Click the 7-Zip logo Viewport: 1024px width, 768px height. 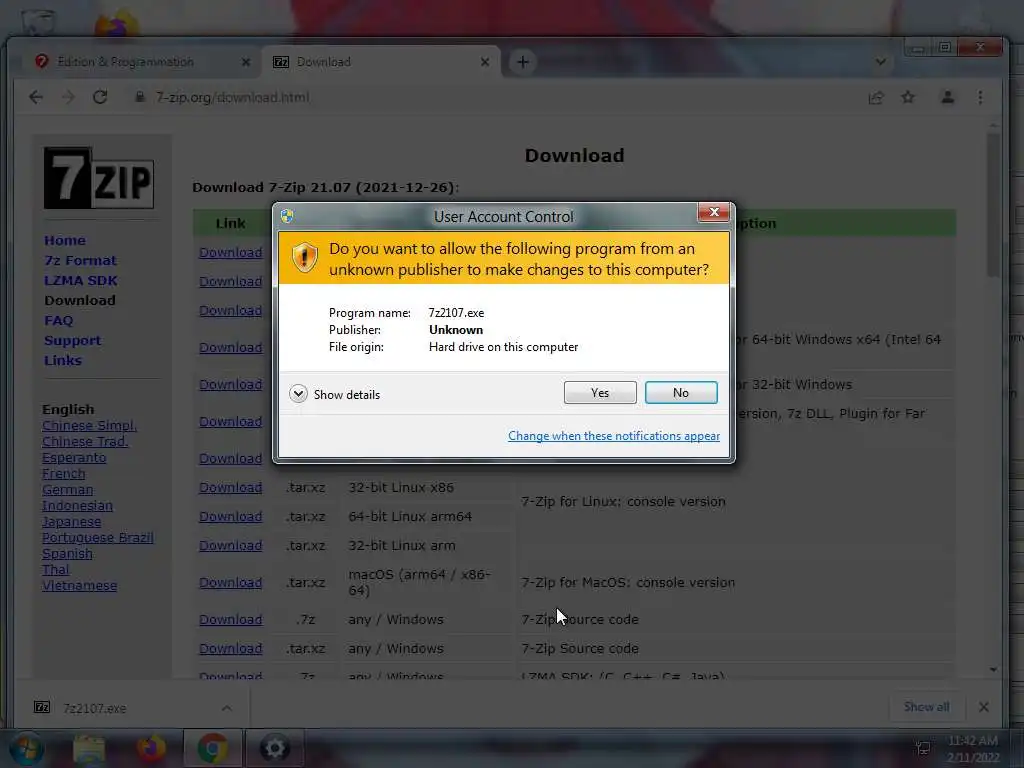tap(99, 178)
